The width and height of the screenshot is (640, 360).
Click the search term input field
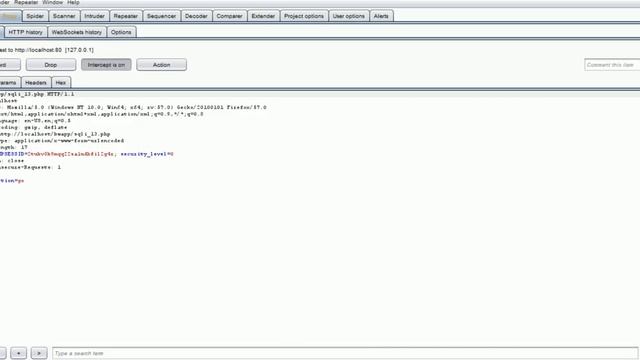345,353
